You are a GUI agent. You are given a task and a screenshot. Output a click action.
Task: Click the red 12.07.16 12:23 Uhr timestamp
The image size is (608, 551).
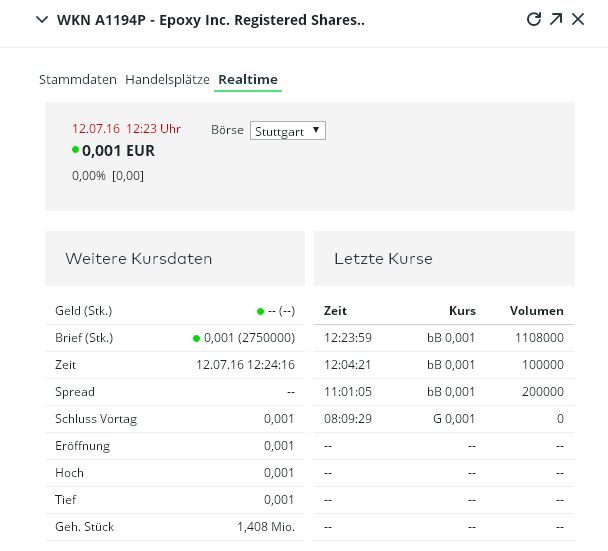126,129
